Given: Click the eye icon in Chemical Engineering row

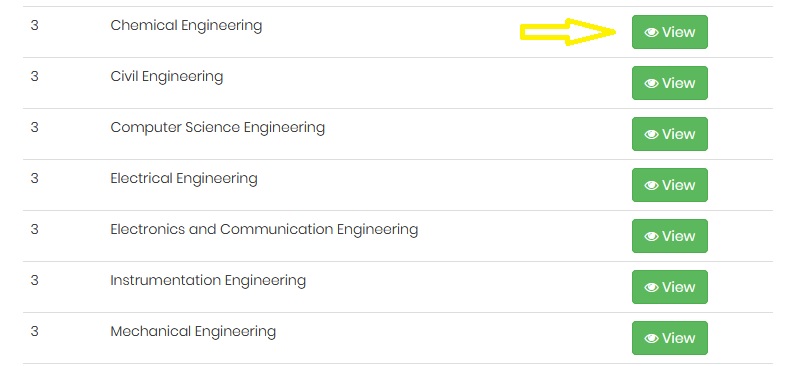Looking at the screenshot, I should [651, 33].
